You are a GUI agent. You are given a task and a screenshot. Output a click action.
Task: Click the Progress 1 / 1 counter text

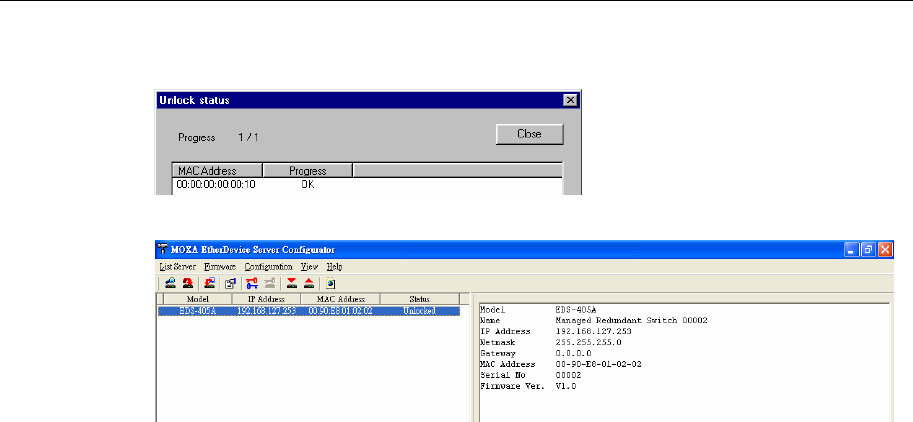218,138
